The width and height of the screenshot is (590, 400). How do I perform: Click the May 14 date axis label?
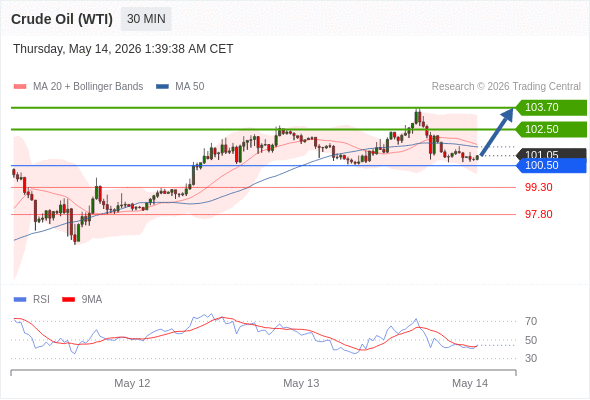point(470,383)
